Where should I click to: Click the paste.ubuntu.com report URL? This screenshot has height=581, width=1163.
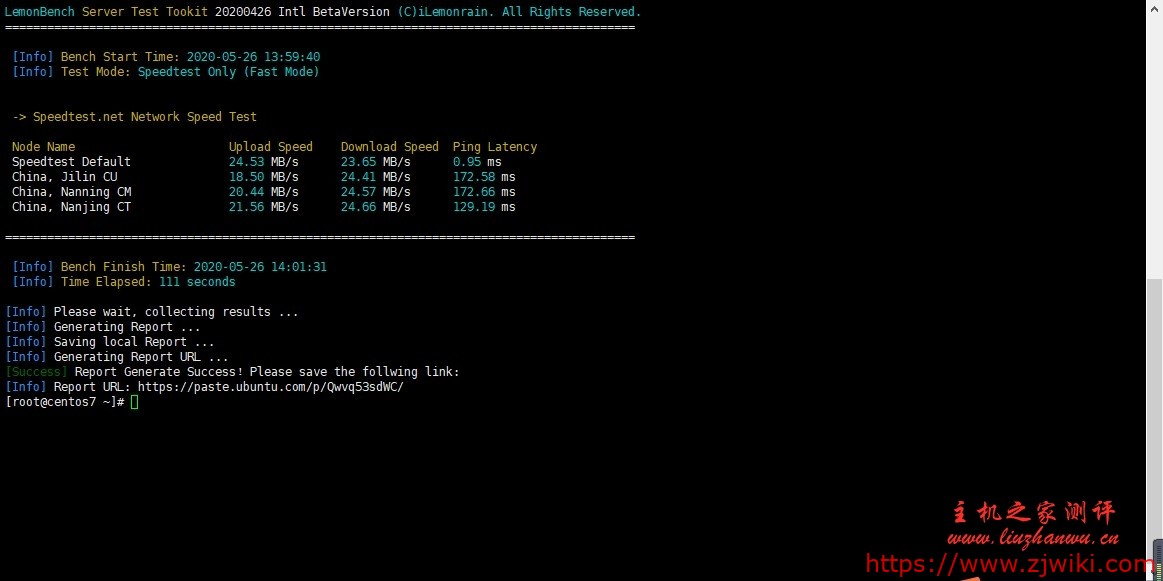tap(270, 387)
